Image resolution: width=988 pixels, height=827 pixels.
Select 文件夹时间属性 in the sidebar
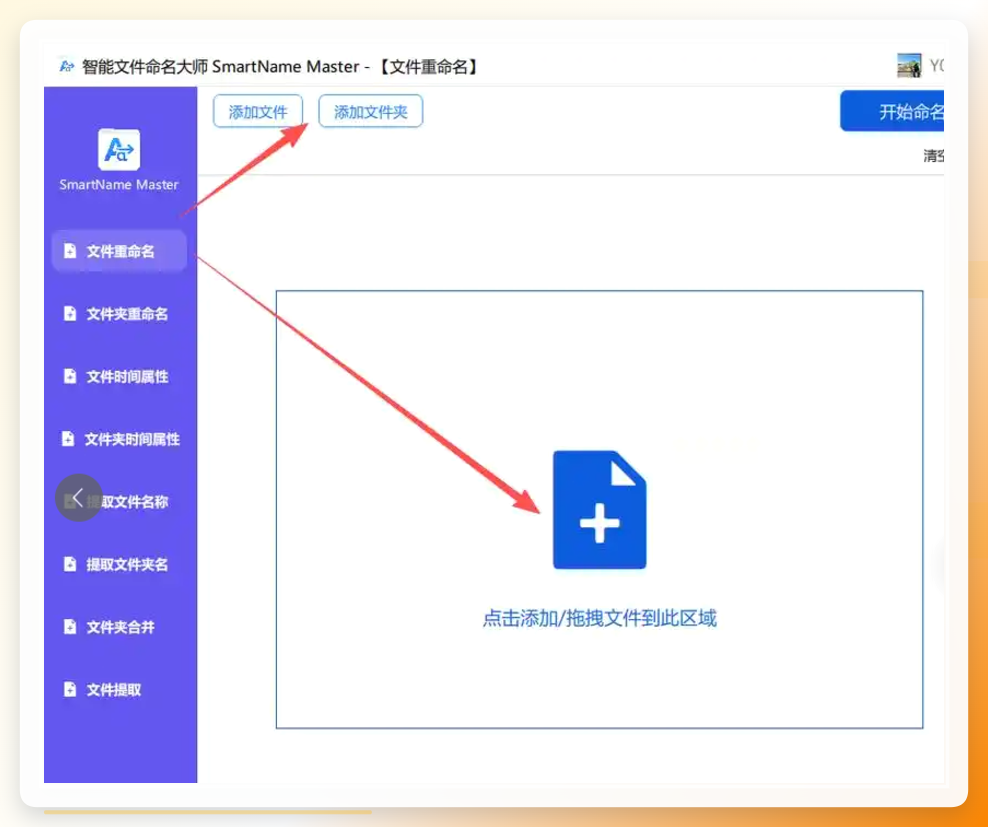pyautogui.click(x=119, y=439)
